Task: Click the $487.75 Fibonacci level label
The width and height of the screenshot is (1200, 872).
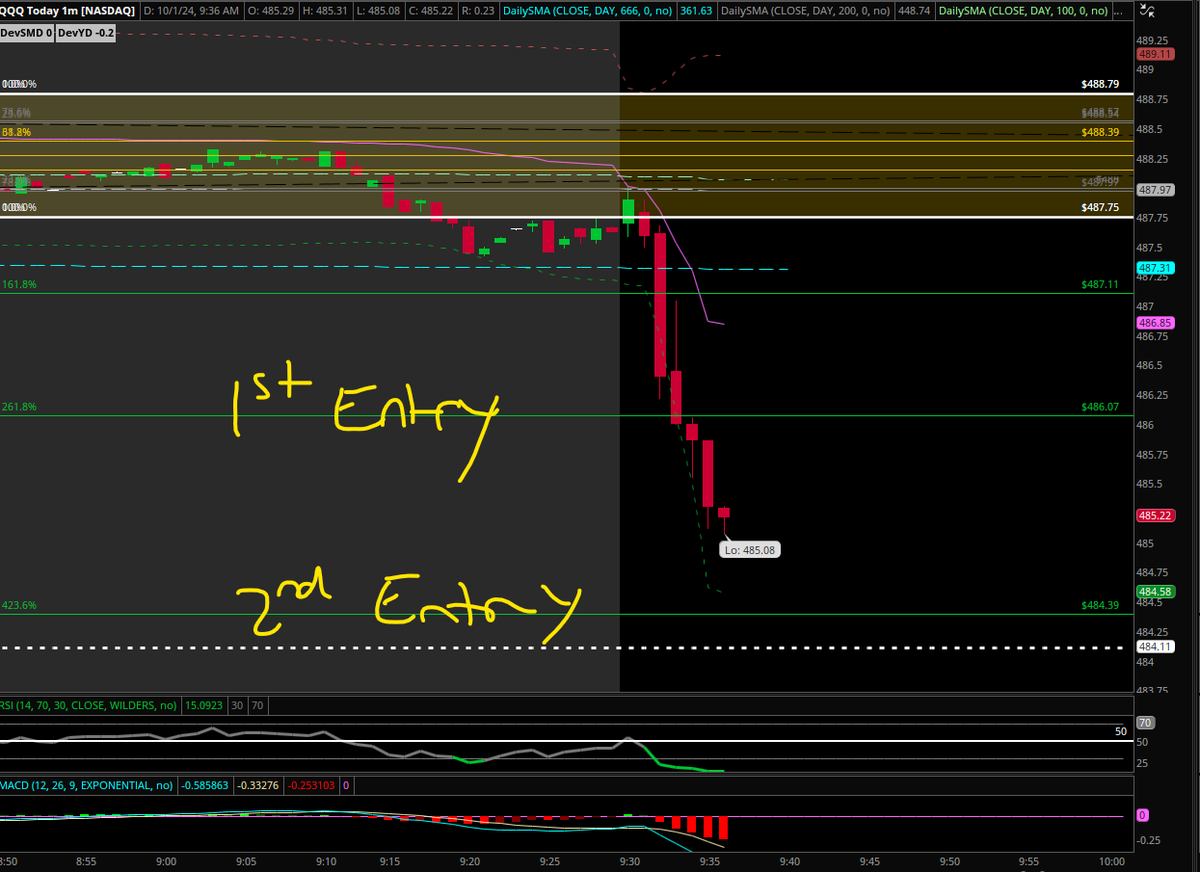Action: pos(1099,208)
